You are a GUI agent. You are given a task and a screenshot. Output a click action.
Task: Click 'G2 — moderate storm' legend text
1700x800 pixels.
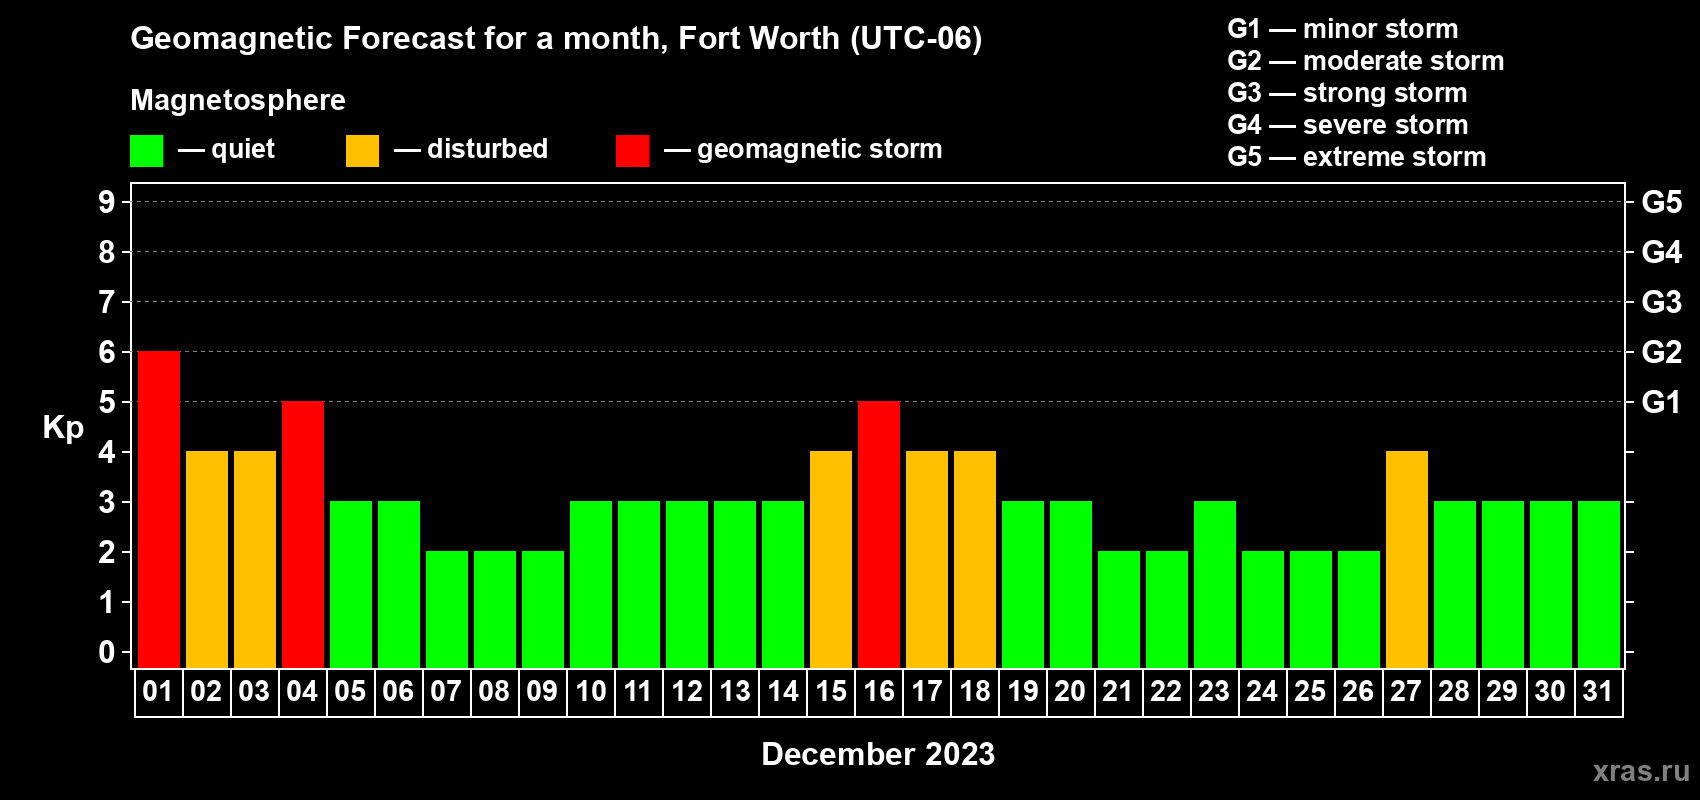[1366, 61]
